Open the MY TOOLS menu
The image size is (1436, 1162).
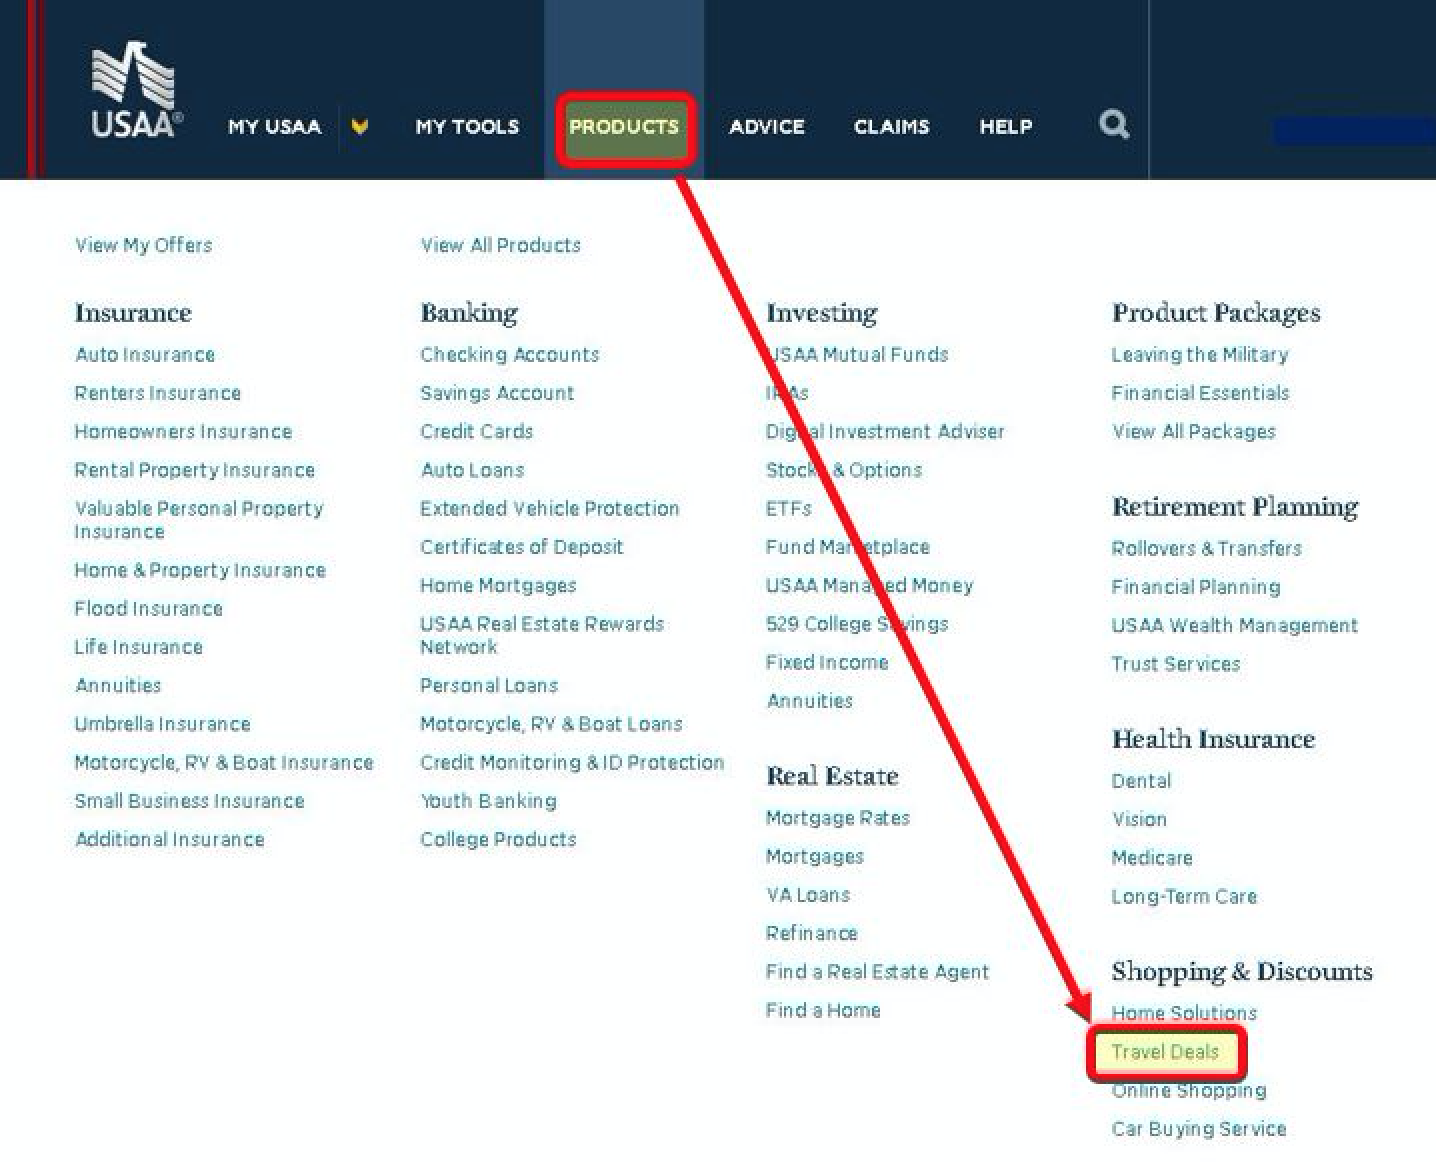click(467, 127)
